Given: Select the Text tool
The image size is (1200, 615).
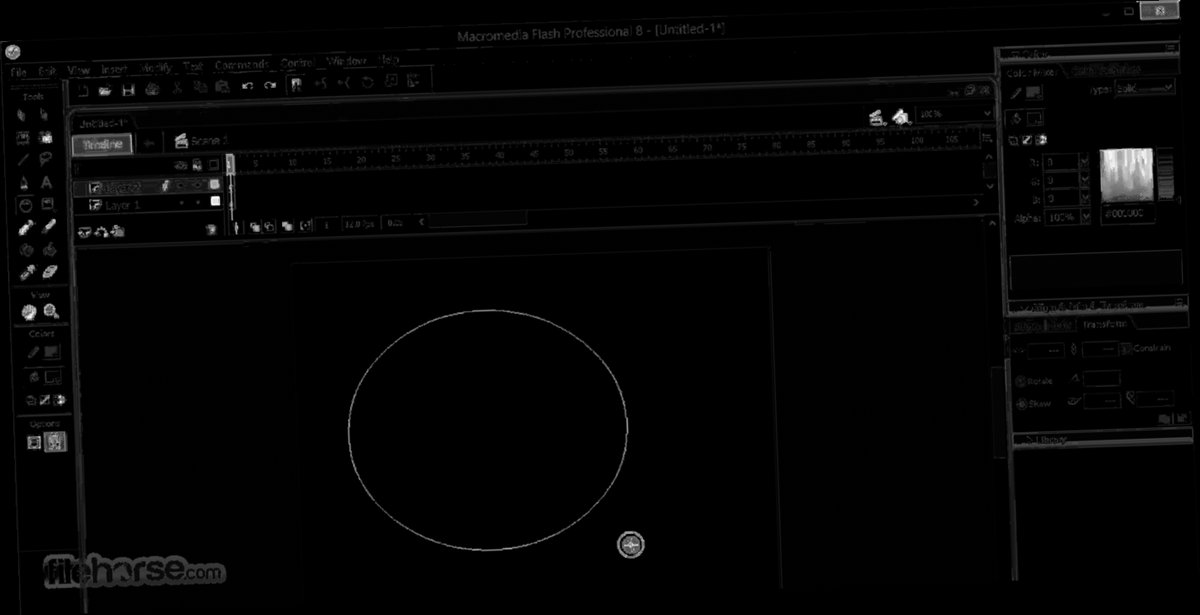Looking at the screenshot, I should (x=46, y=183).
